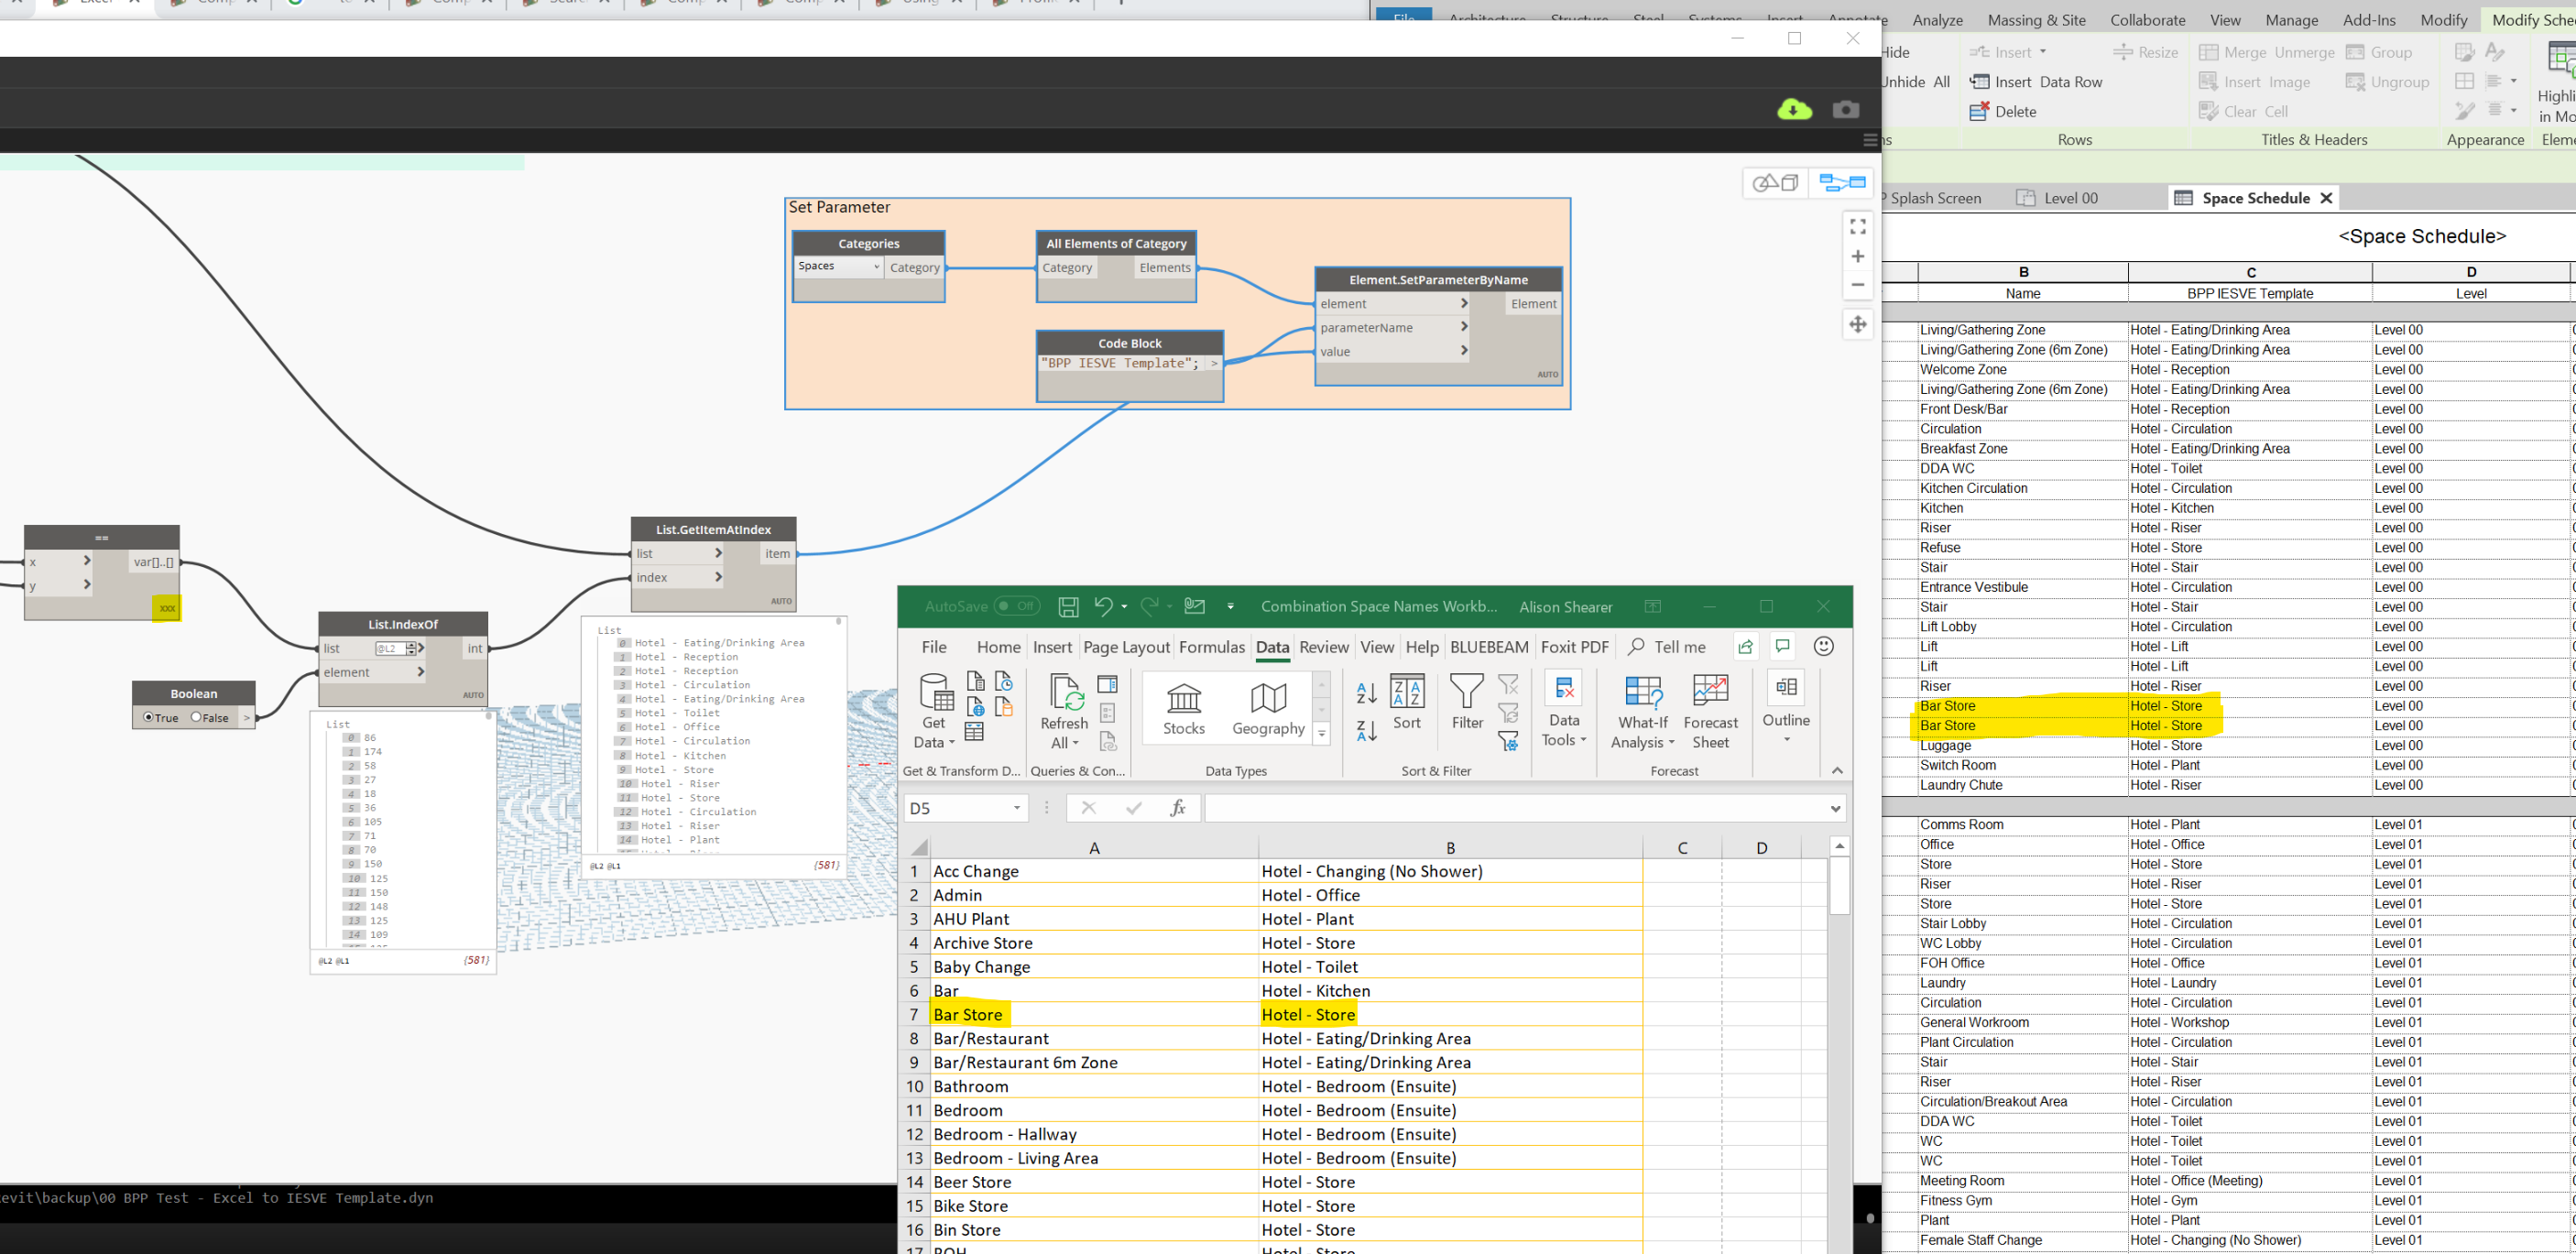
Task: Click the Dynamo camera export image icon
Action: coord(1846,109)
